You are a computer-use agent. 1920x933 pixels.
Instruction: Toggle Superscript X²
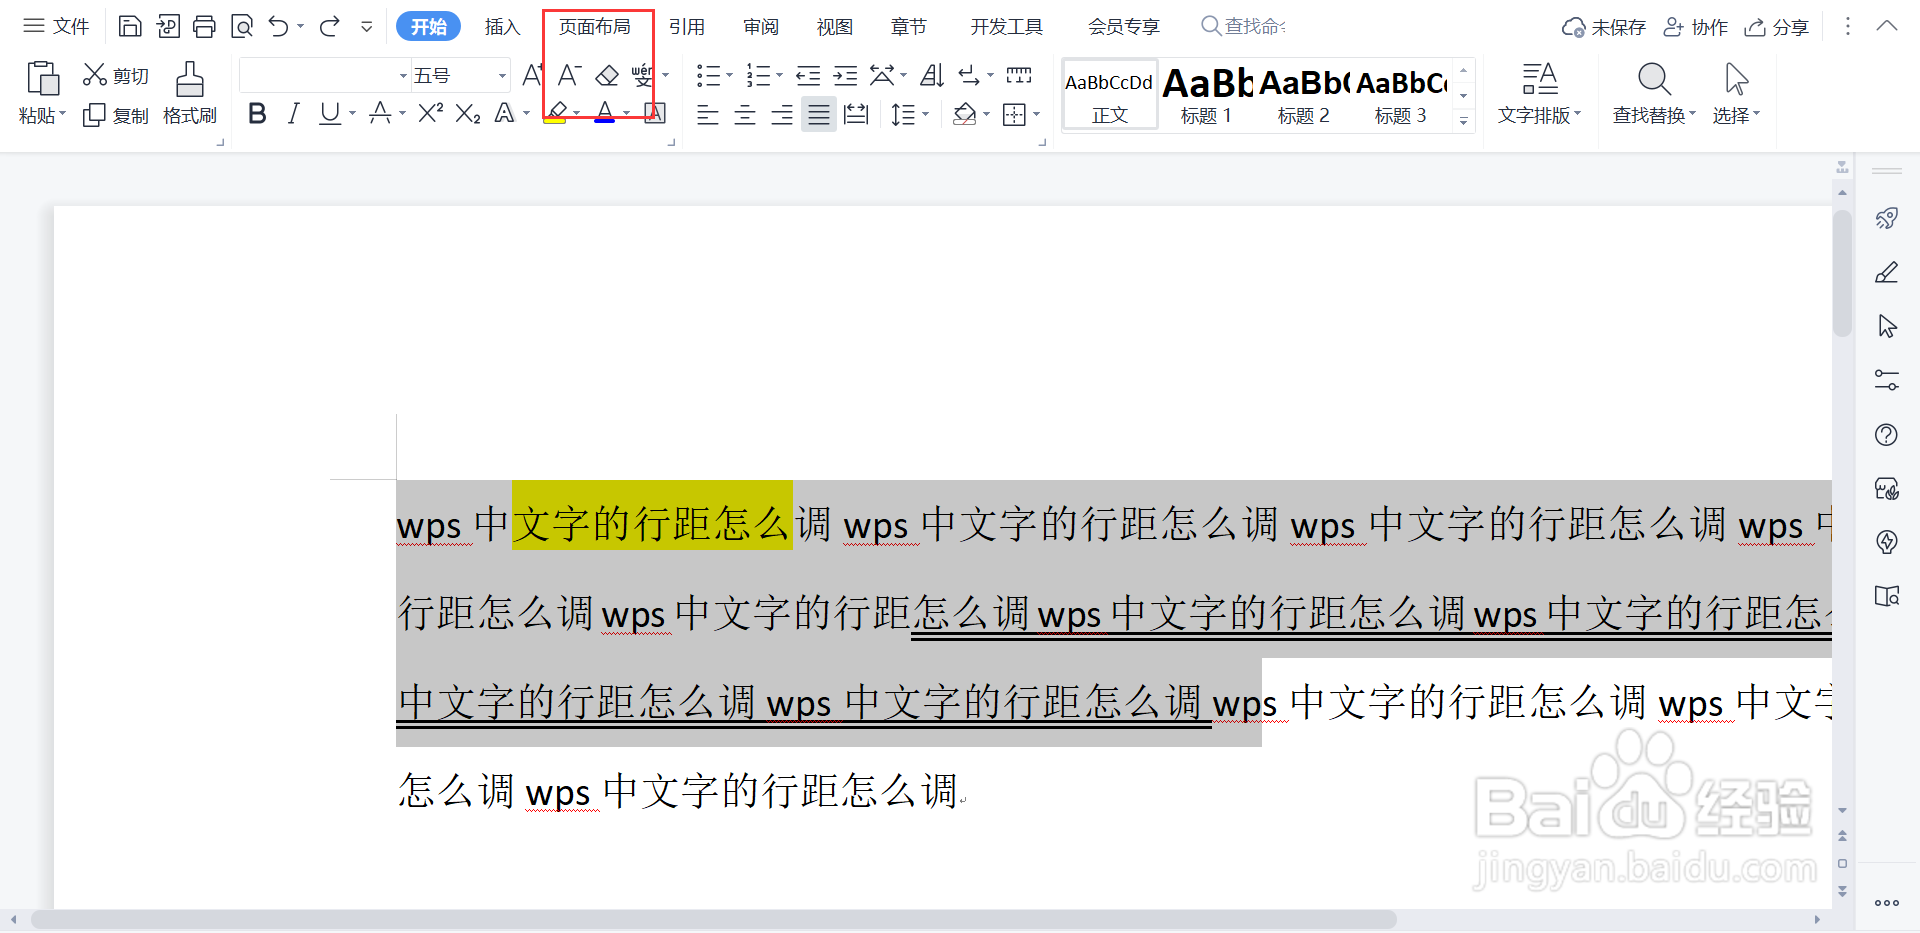point(430,114)
